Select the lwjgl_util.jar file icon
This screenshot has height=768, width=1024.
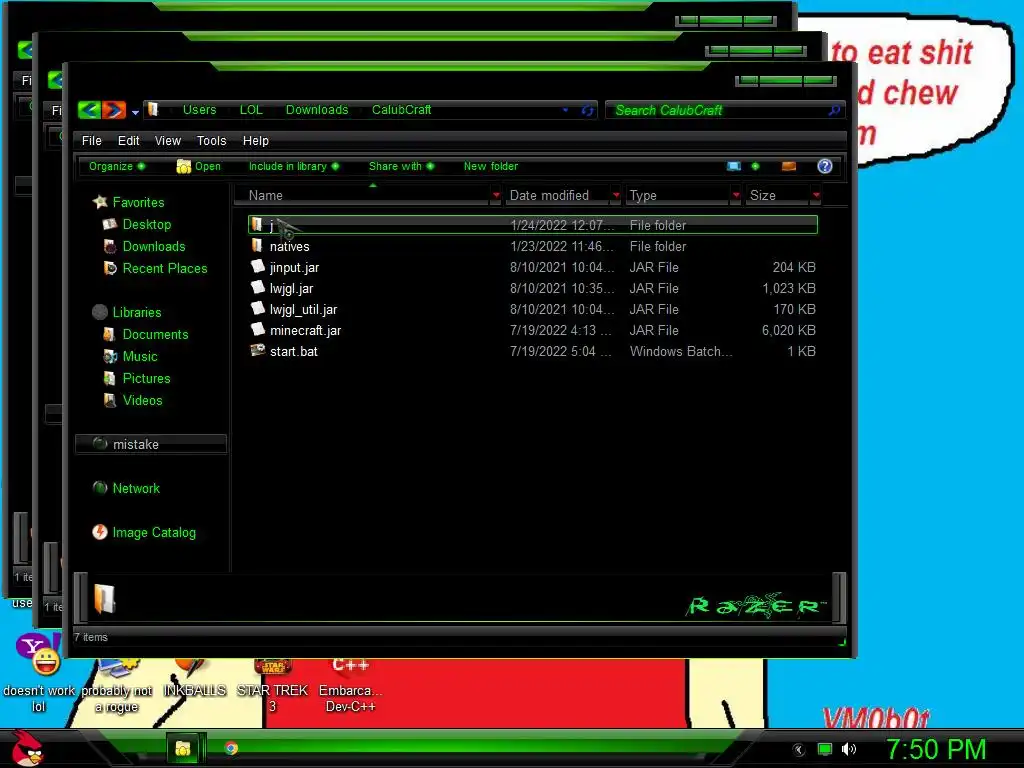click(257, 308)
